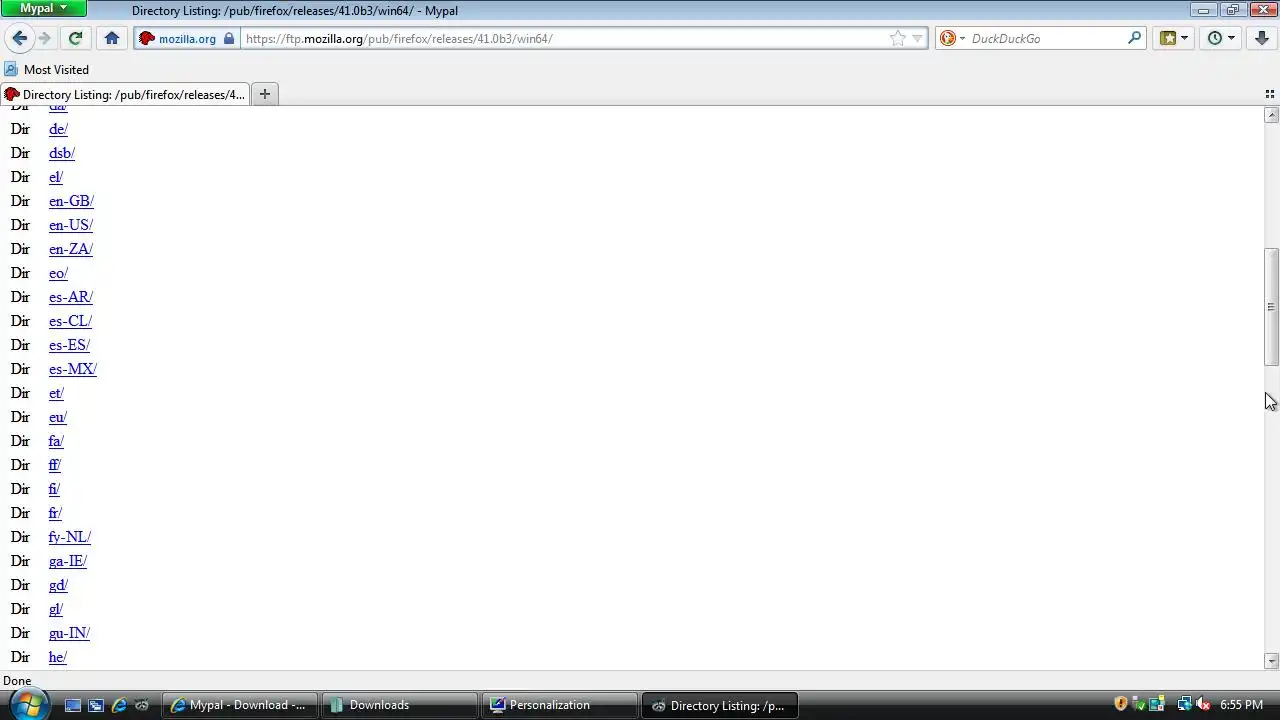Open the gu-IN/ directory link
The height and width of the screenshot is (720, 1280).
tap(69, 633)
